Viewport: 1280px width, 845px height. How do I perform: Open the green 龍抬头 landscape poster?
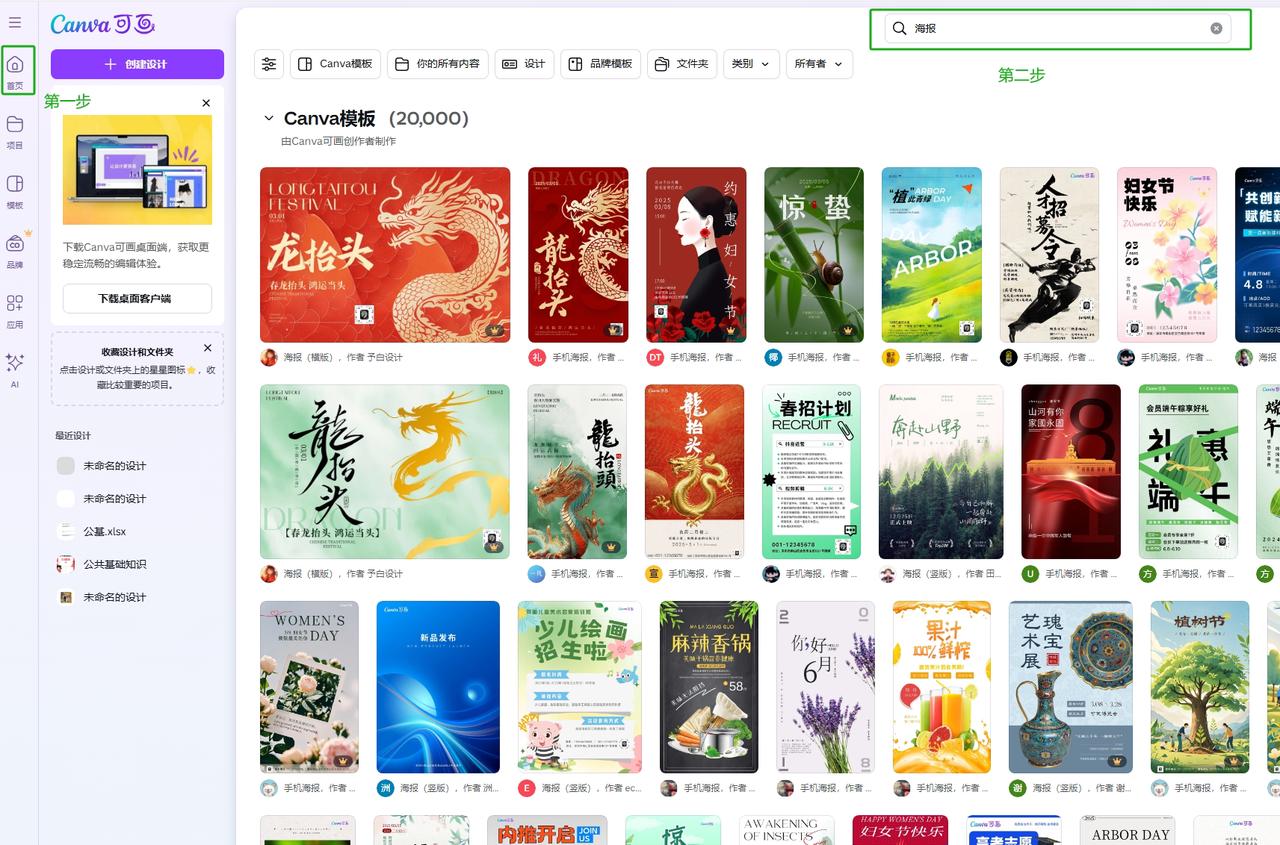(385, 472)
